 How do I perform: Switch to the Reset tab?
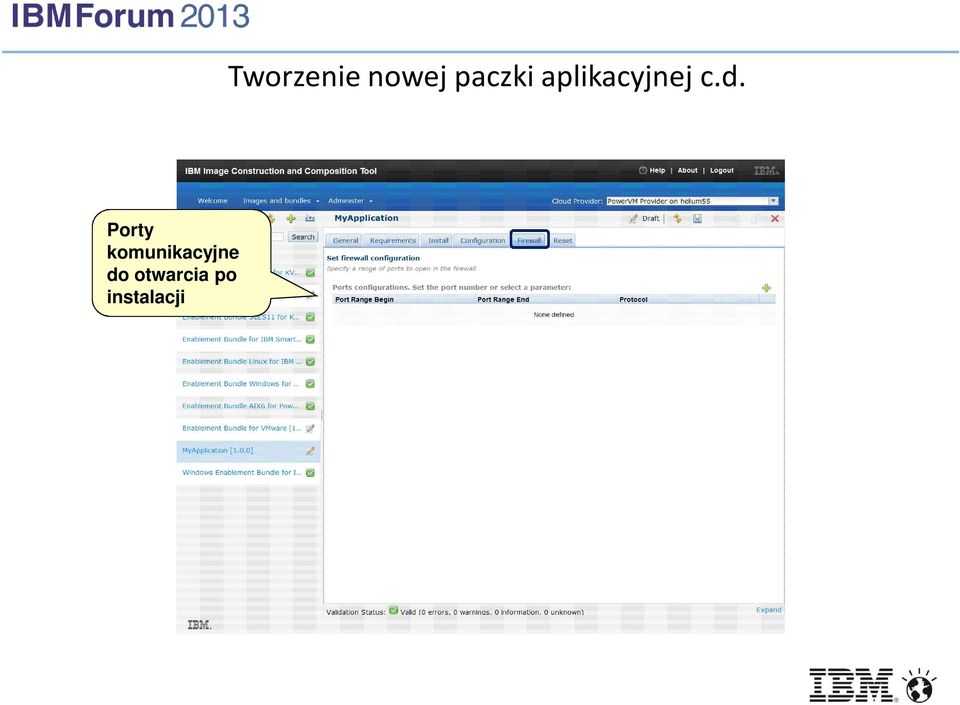[x=563, y=241]
